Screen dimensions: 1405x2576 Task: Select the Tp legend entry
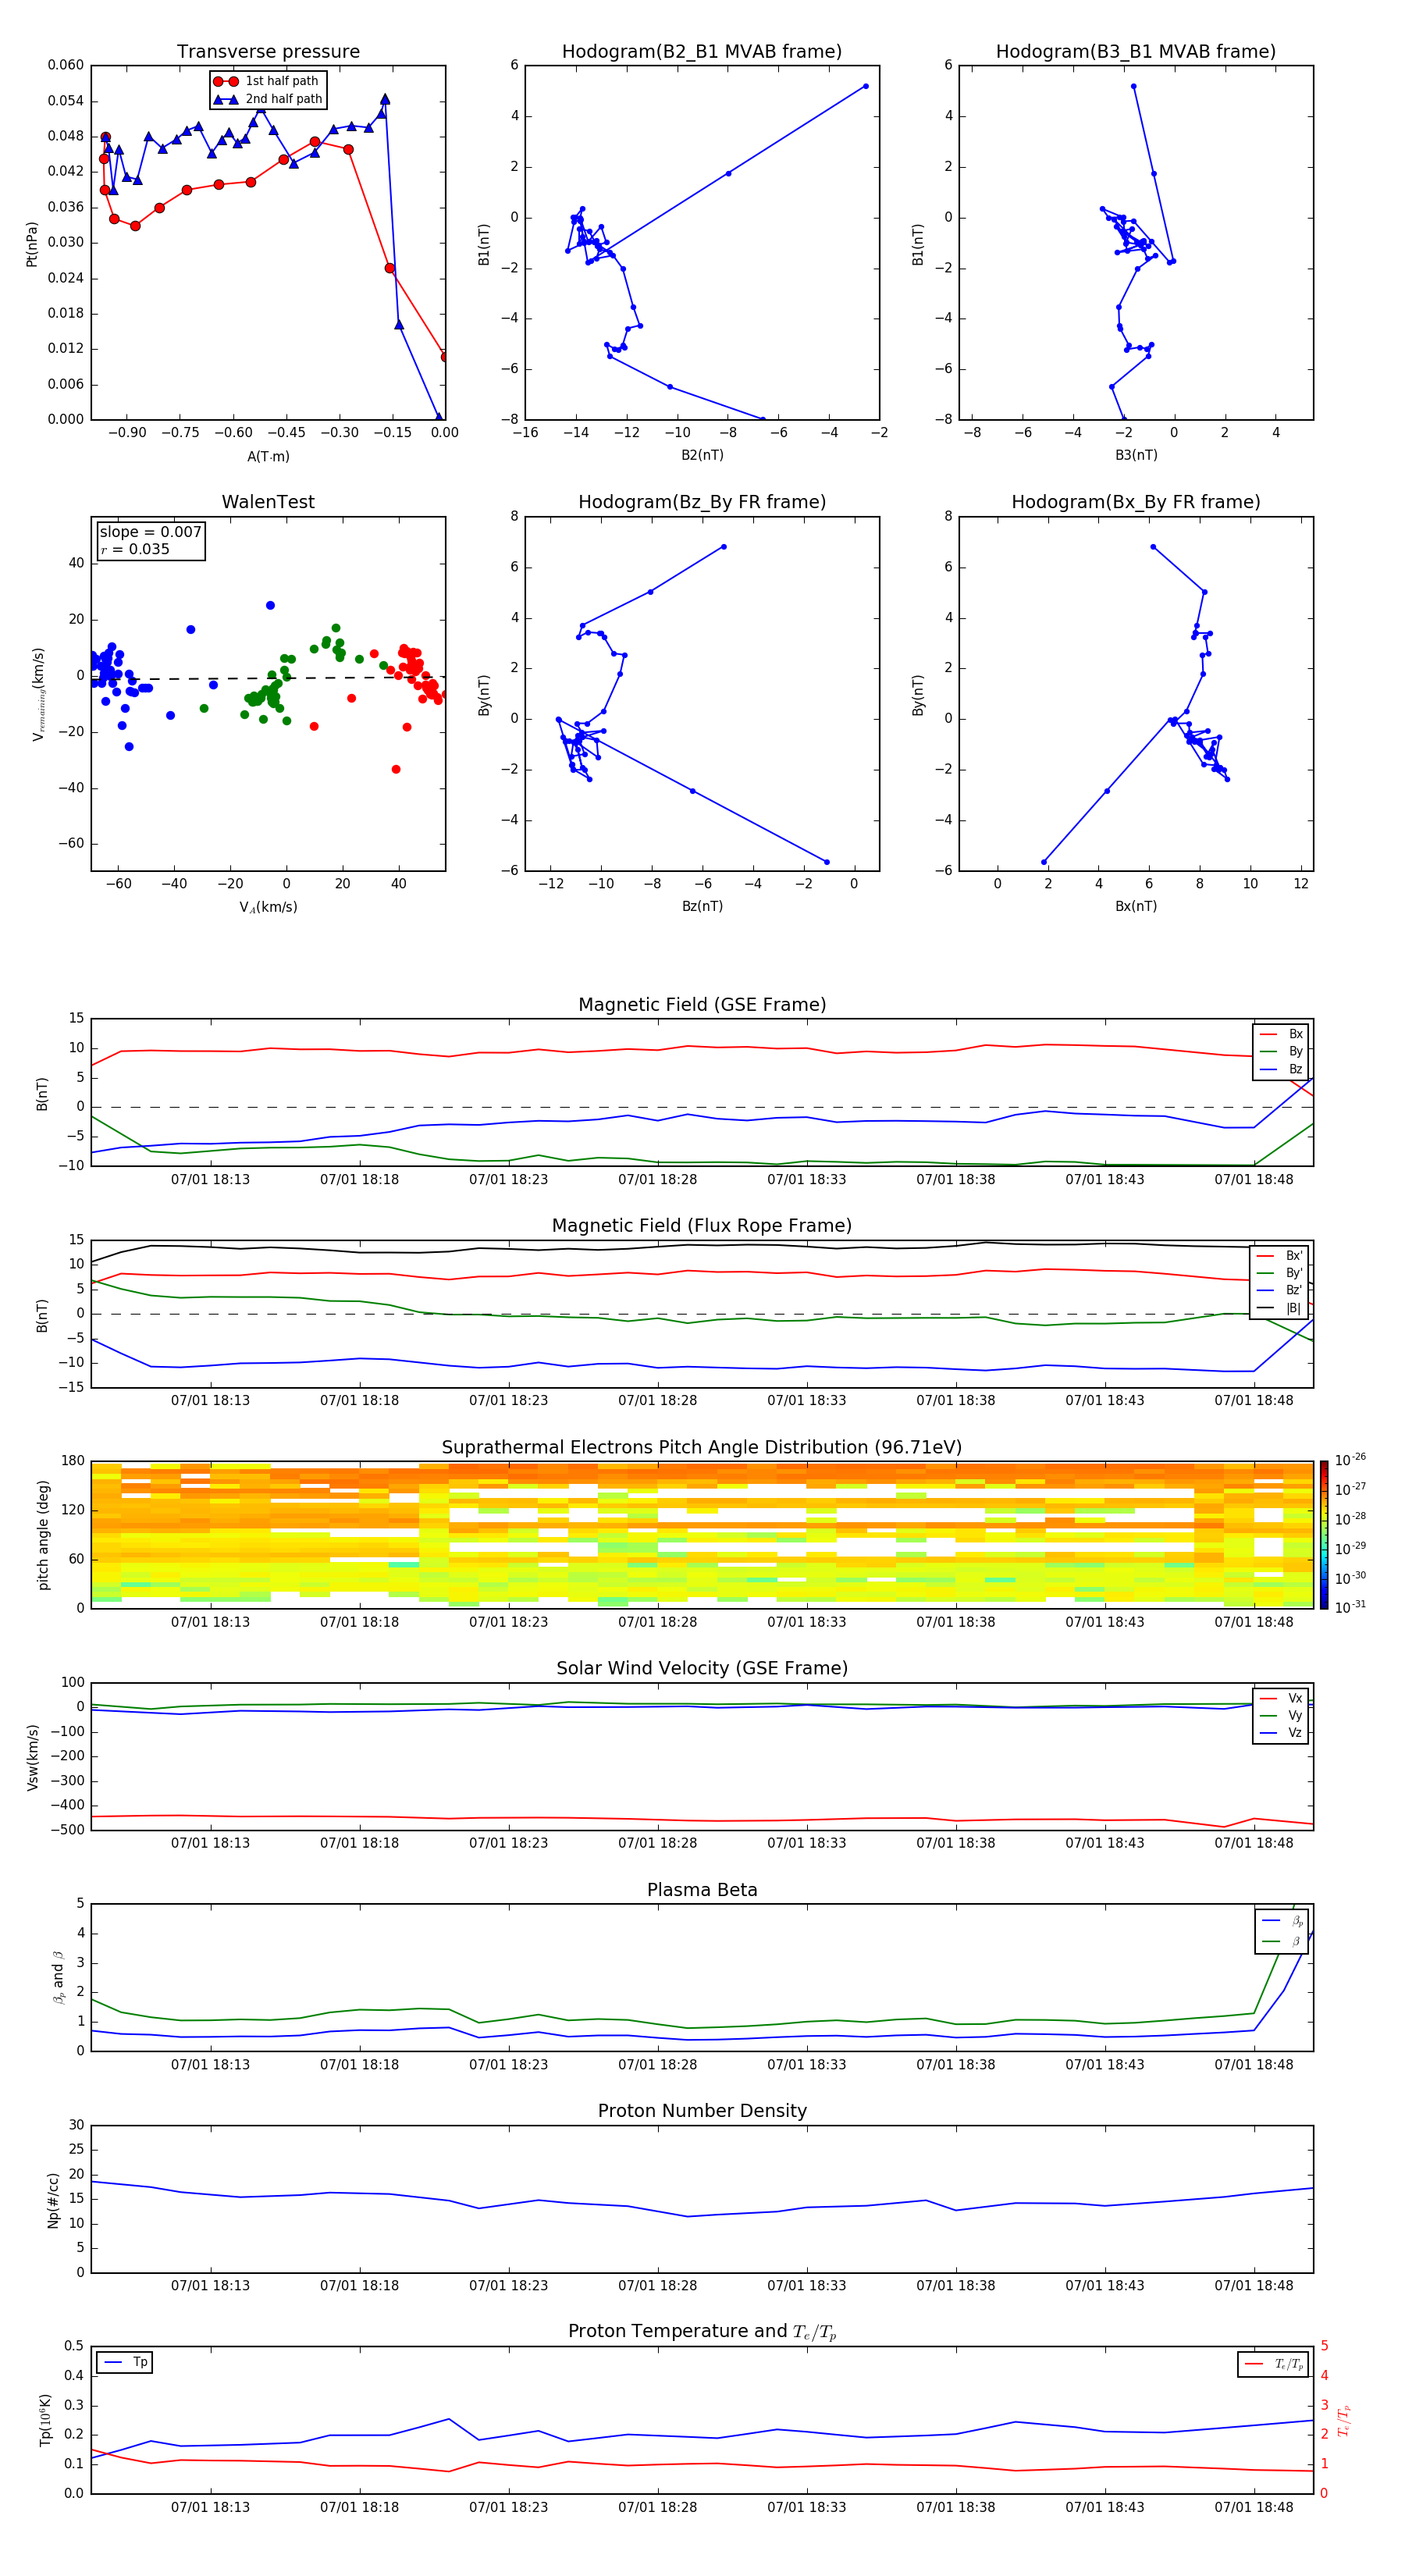(x=125, y=2363)
